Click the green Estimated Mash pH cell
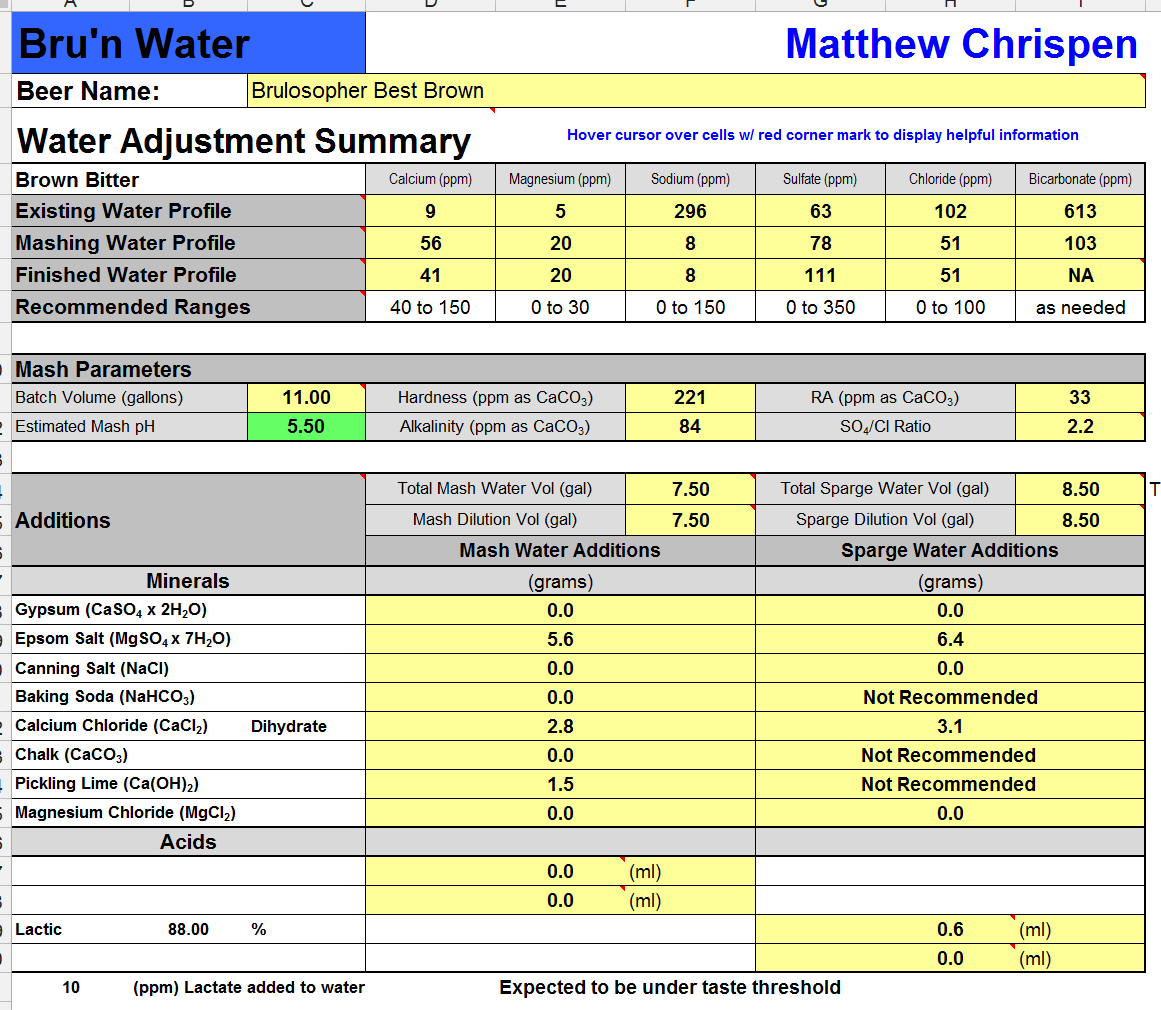Screen dimensions: 1161x1010 pyautogui.click(x=306, y=426)
